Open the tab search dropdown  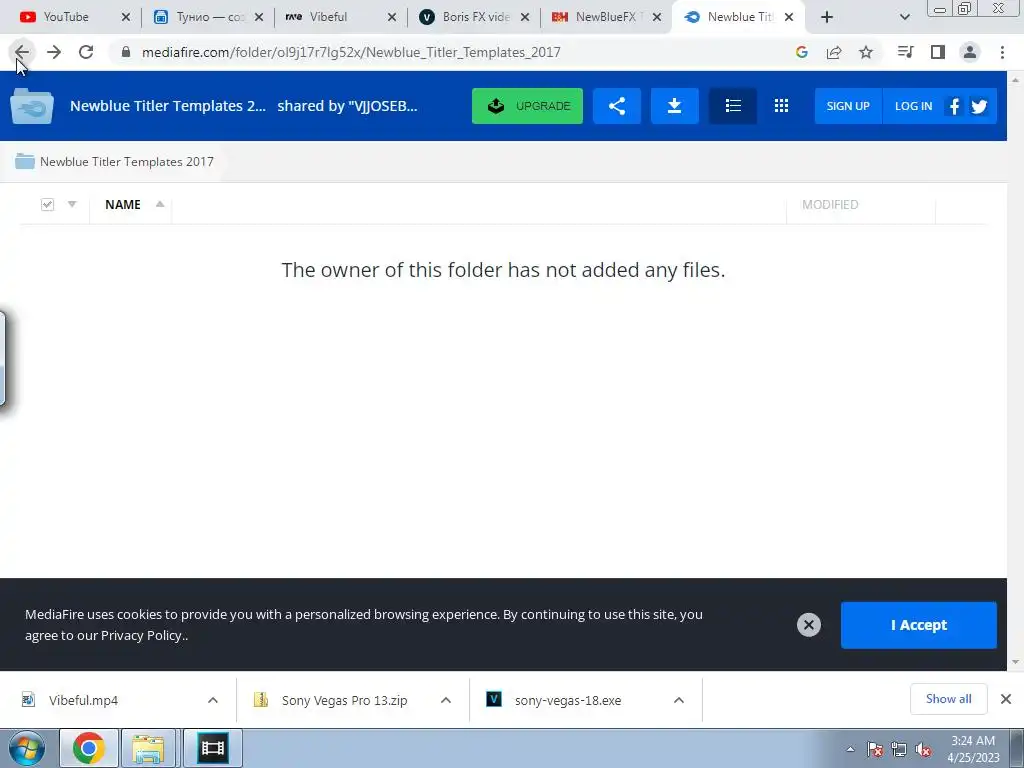(904, 17)
